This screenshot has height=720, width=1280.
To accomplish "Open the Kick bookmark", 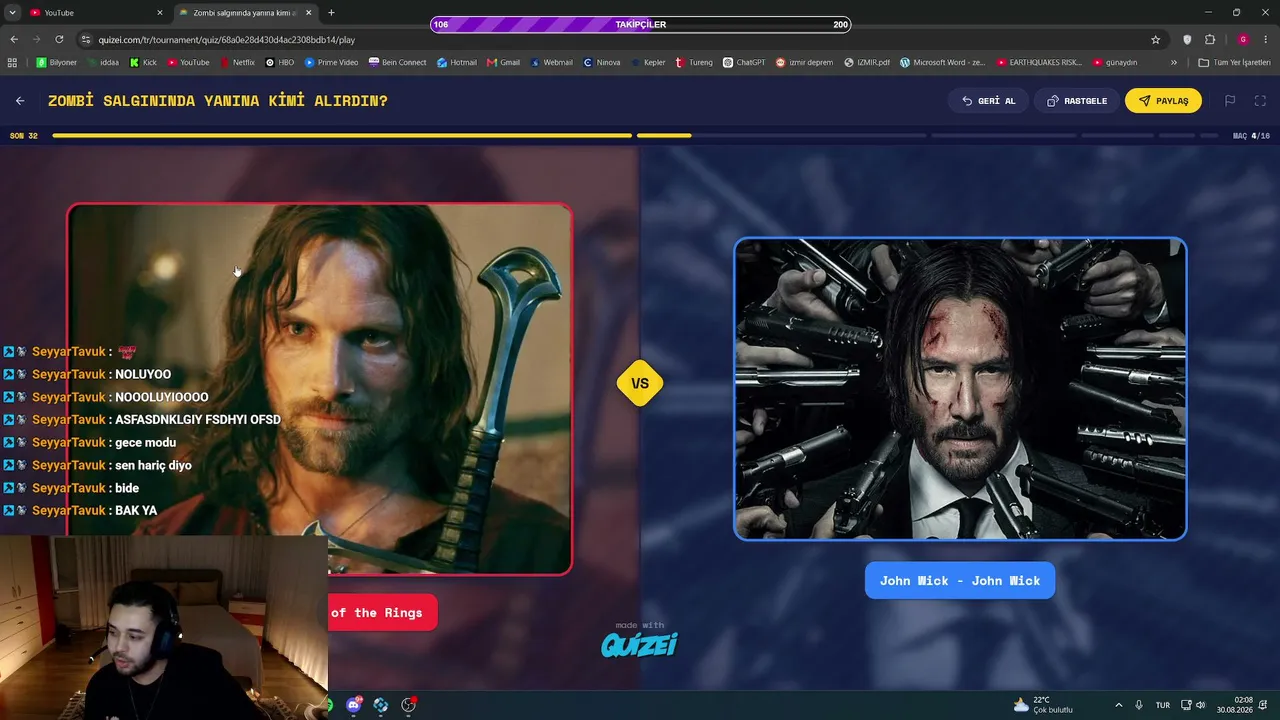I will (x=143, y=62).
